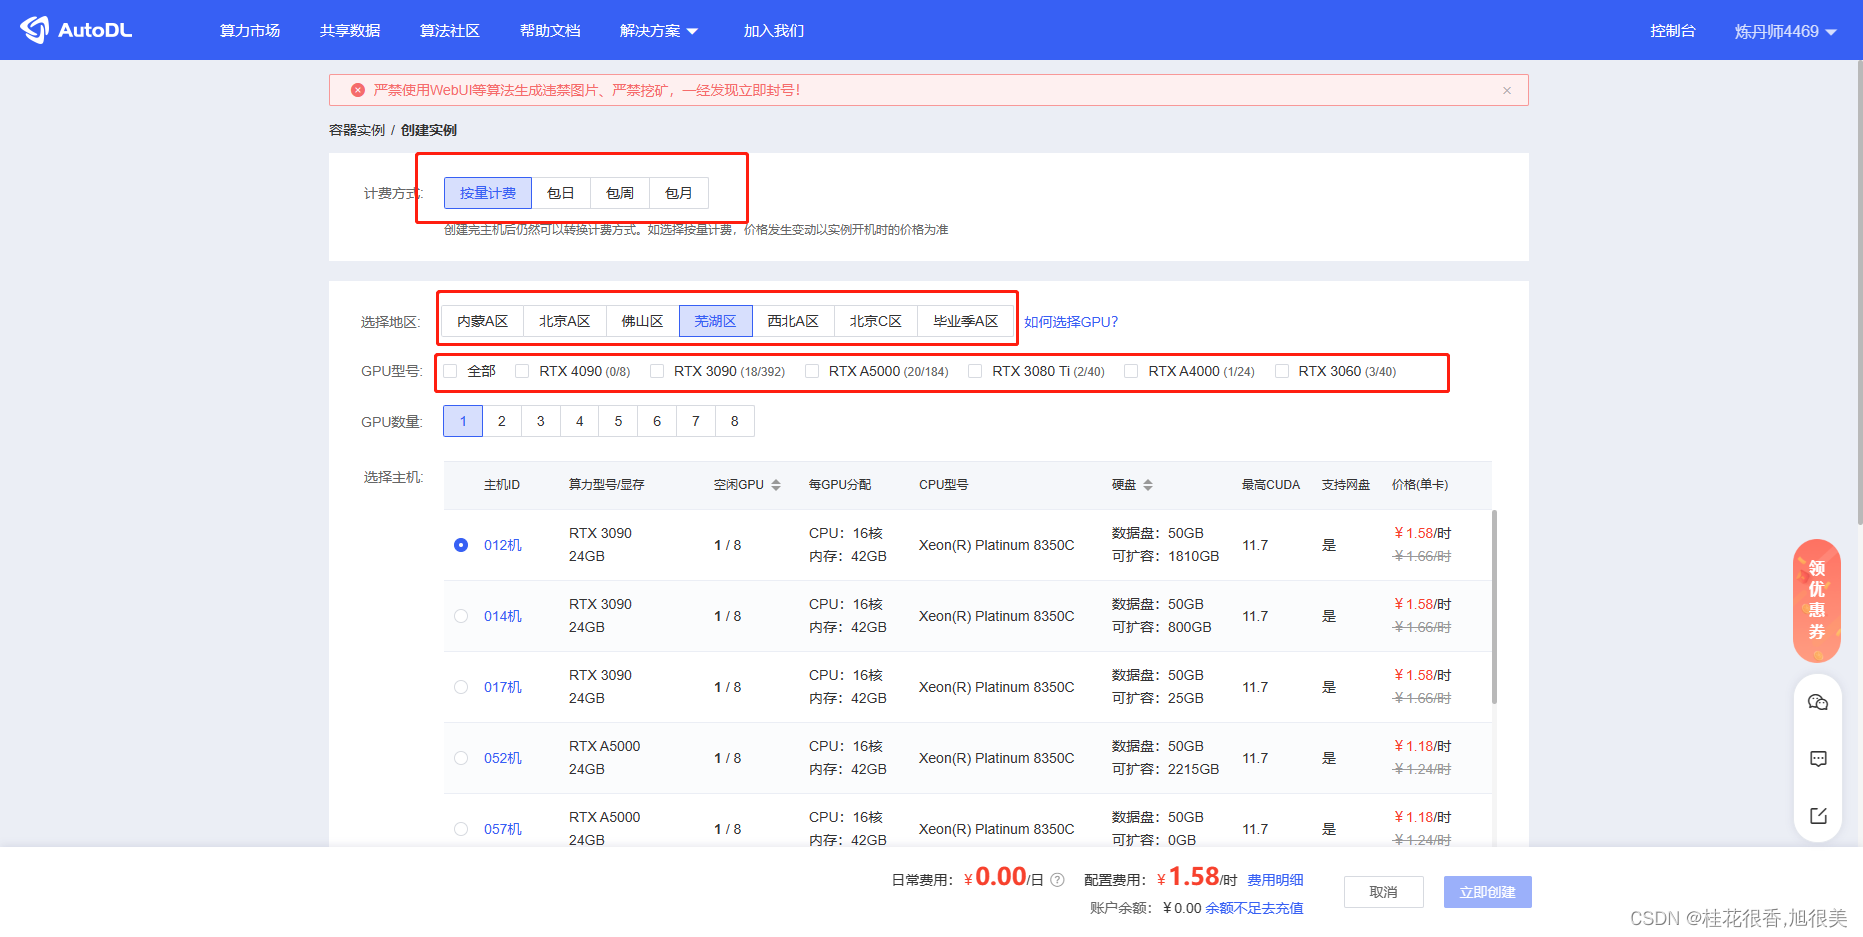This screenshot has width=1863, height=937.
Task: Open 算力市场 in top navigation
Action: coord(250,31)
